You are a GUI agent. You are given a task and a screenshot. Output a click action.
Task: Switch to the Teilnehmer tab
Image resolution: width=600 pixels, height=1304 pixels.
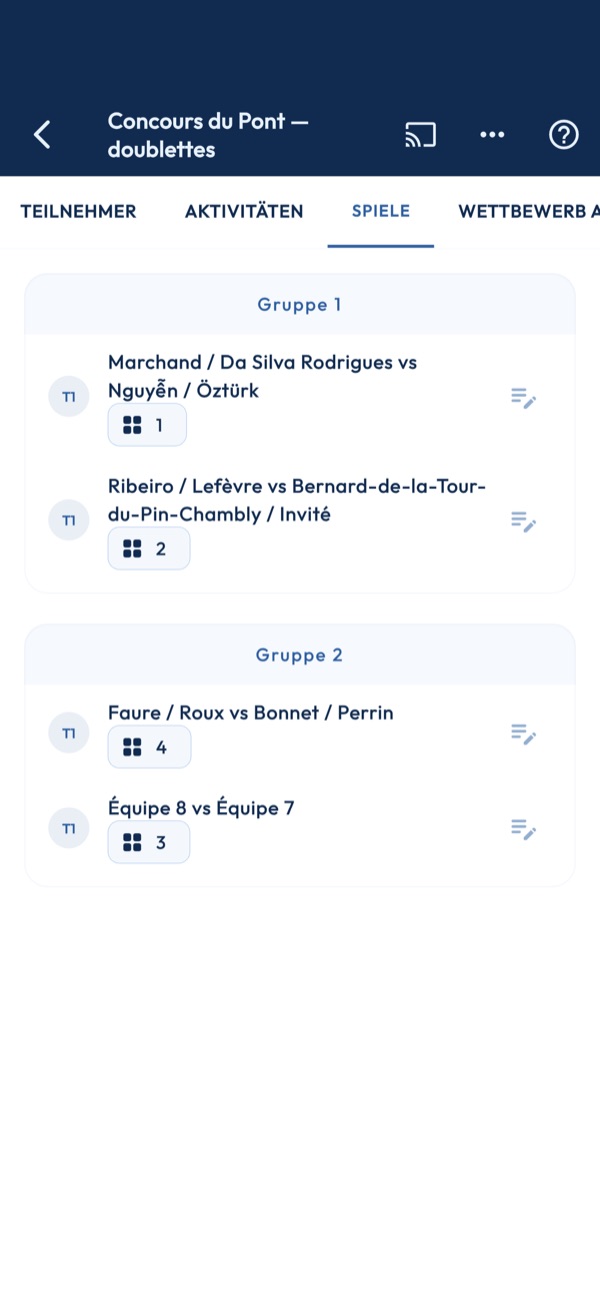pyautogui.click(x=78, y=211)
